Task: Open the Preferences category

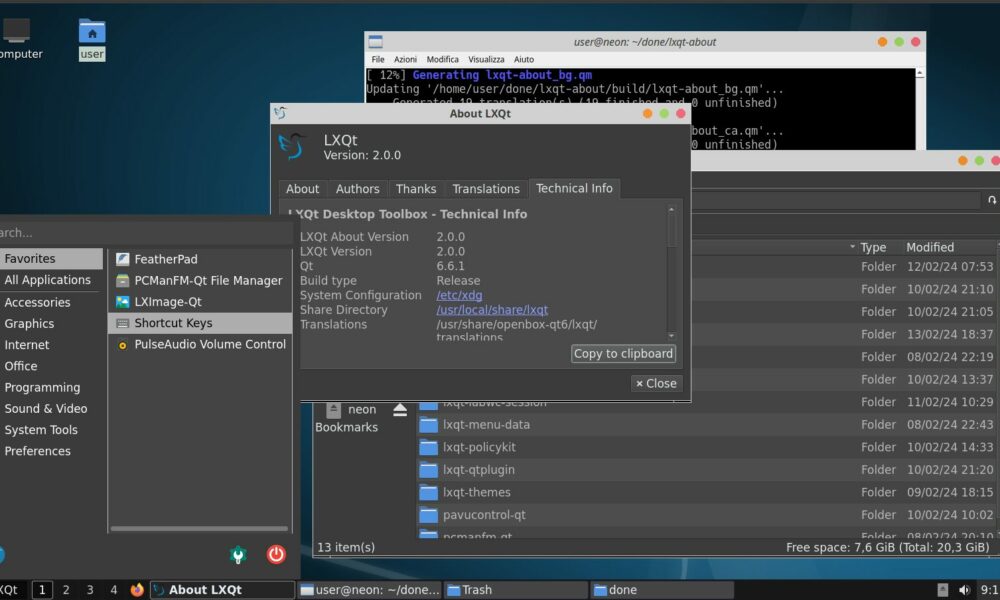Action: pyautogui.click(x=51, y=451)
